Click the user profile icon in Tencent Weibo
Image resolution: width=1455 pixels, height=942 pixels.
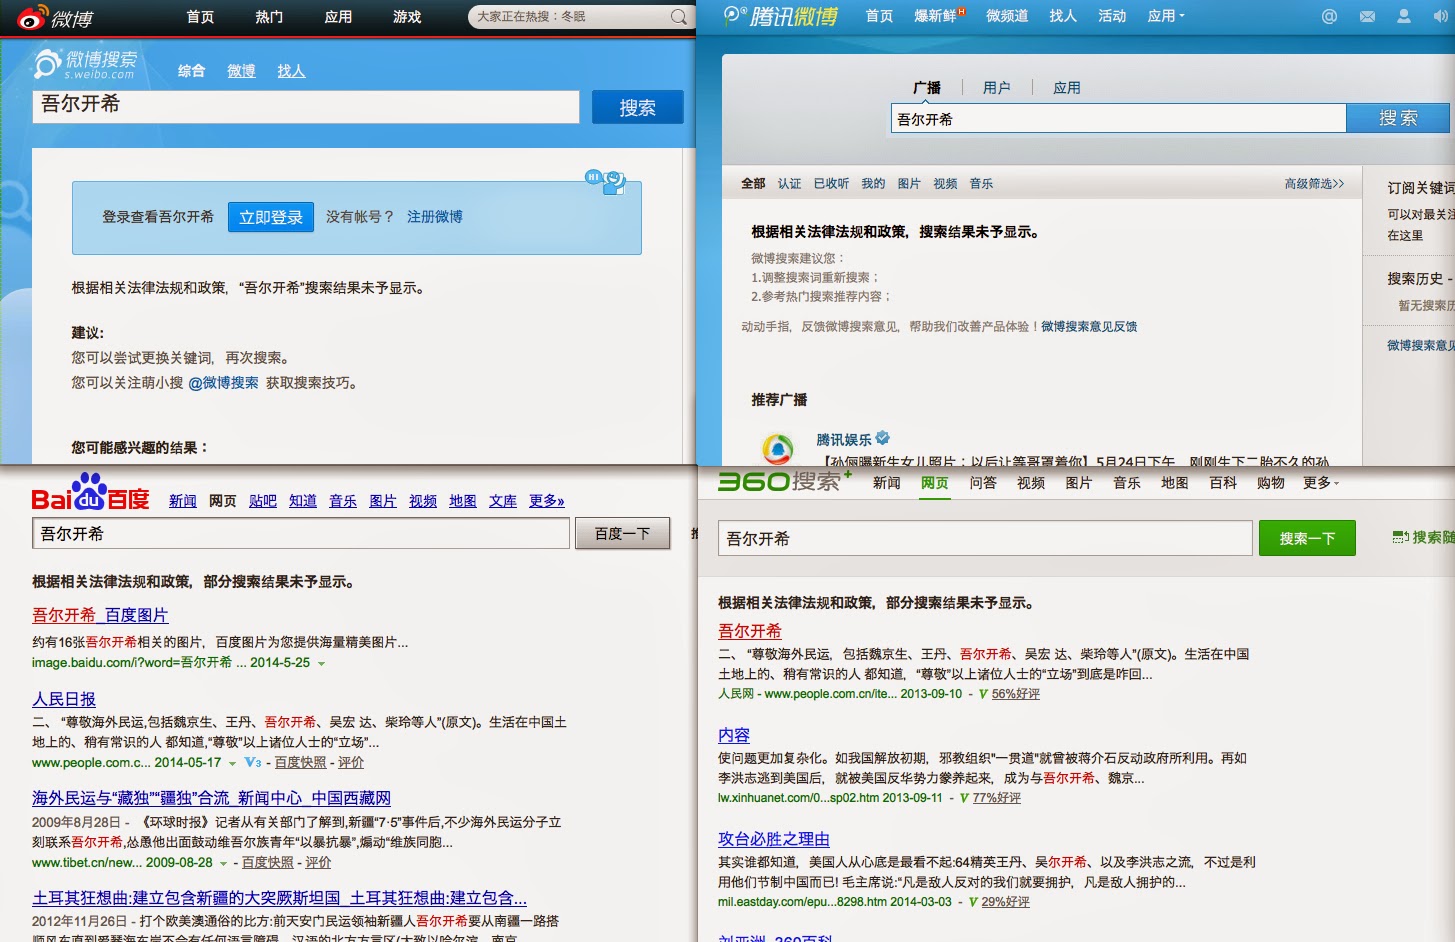pyautogui.click(x=1404, y=16)
